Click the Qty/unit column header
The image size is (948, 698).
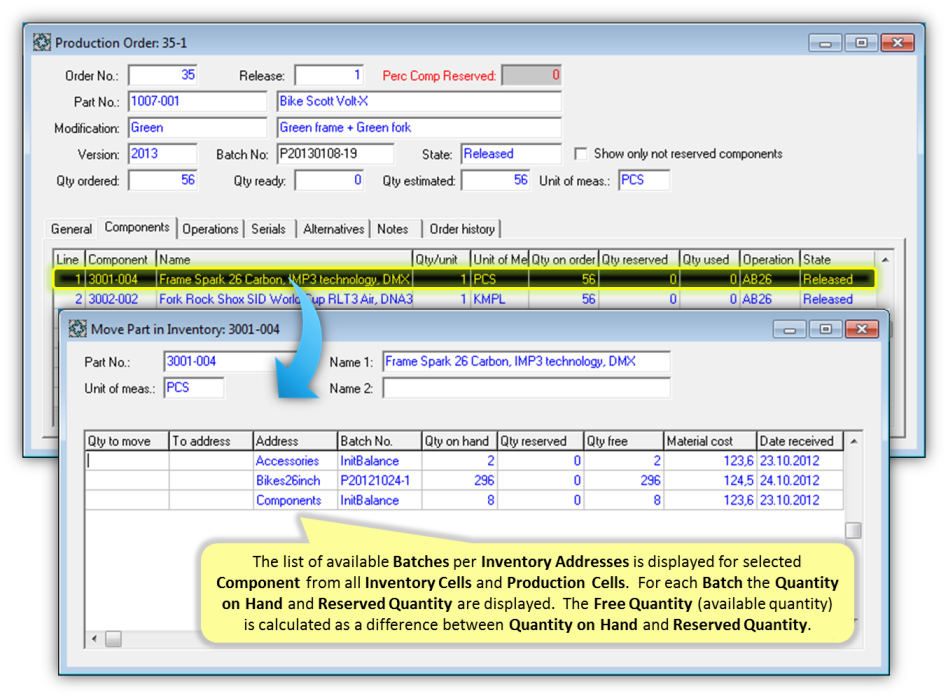(x=441, y=259)
